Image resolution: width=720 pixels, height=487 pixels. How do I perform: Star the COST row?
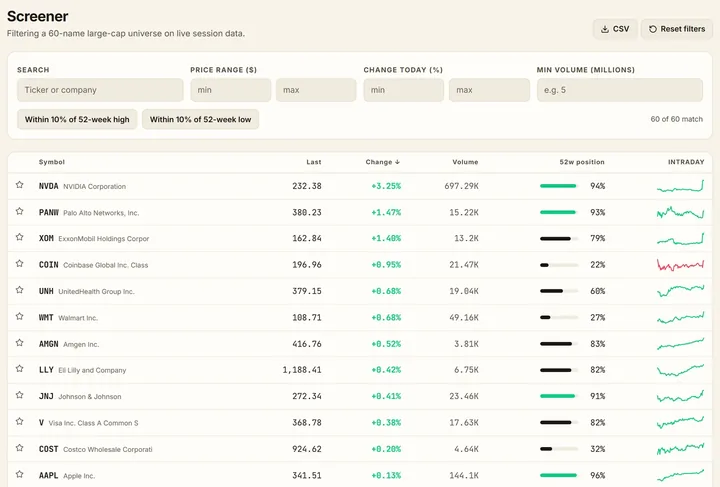click(x=19, y=448)
